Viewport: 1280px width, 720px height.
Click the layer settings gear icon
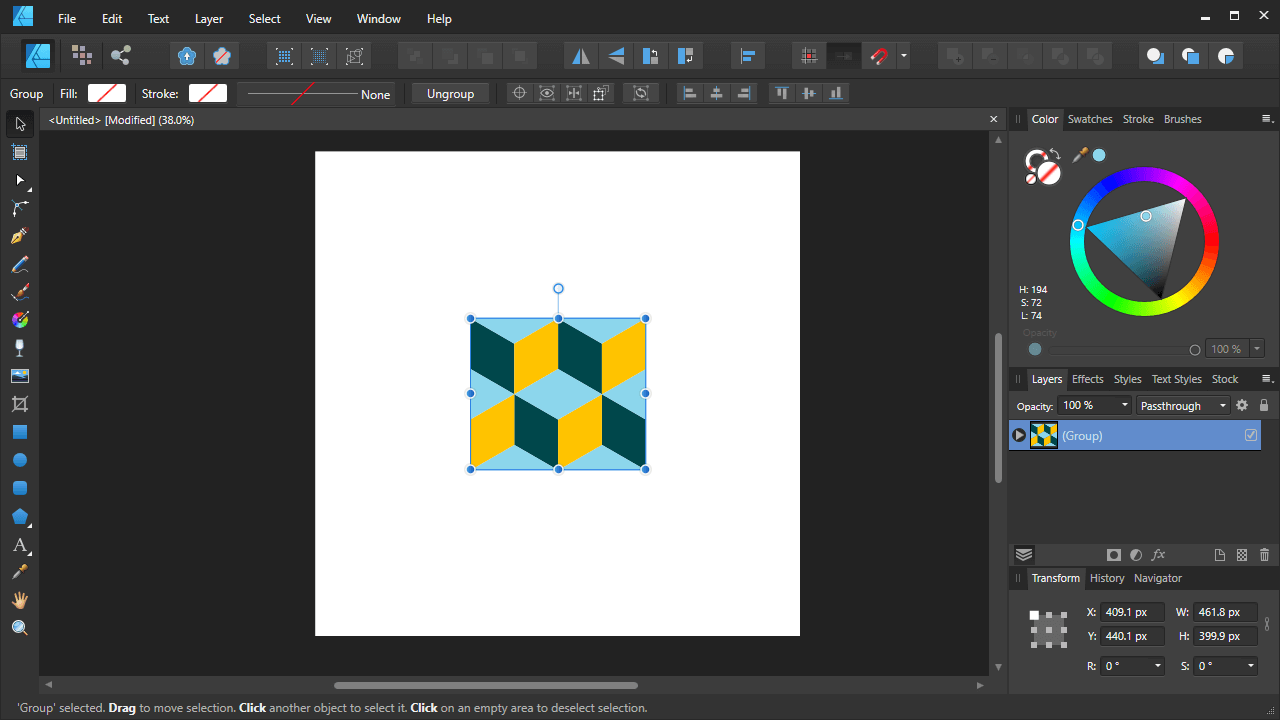(x=1242, y=405)
